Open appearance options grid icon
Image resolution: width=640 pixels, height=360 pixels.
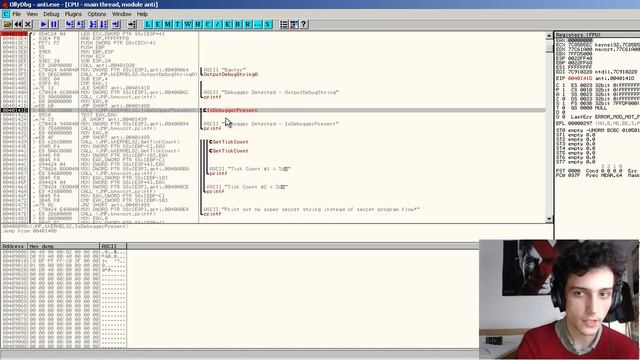point(294,24)
